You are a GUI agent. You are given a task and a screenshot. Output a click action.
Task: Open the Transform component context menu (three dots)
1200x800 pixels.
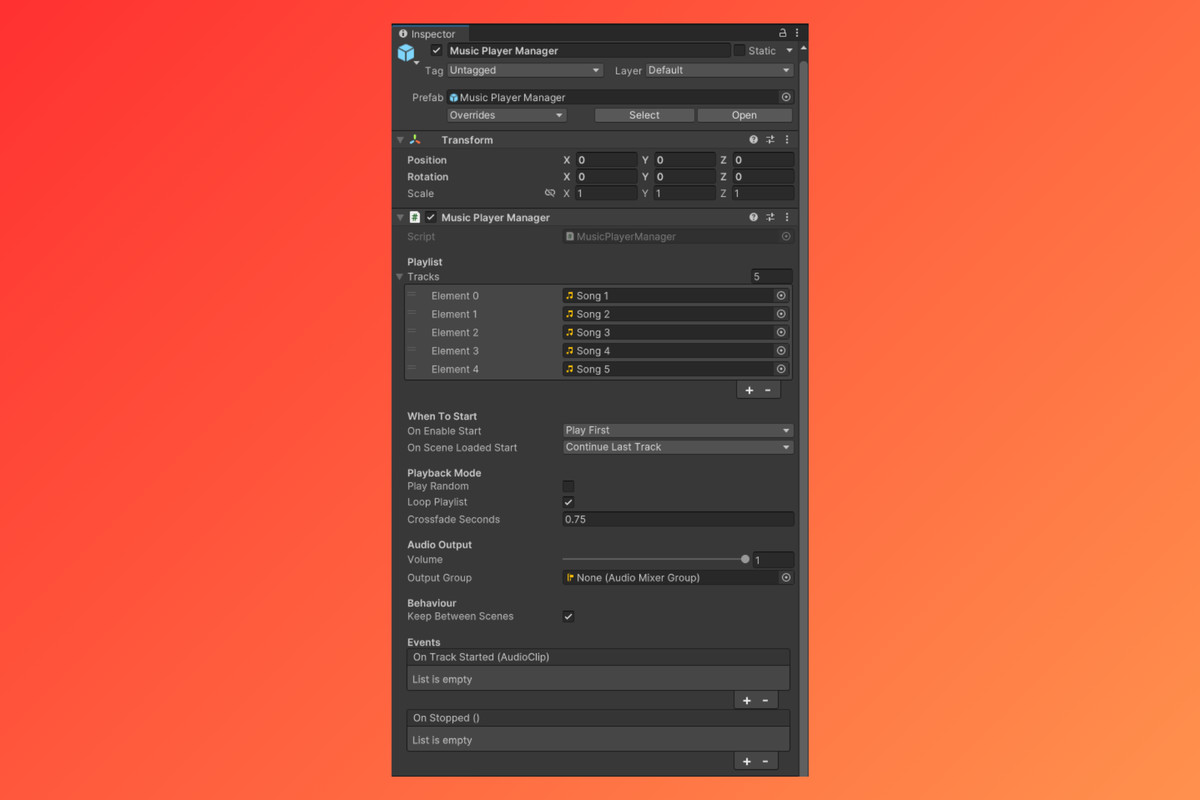coord(787,139)
